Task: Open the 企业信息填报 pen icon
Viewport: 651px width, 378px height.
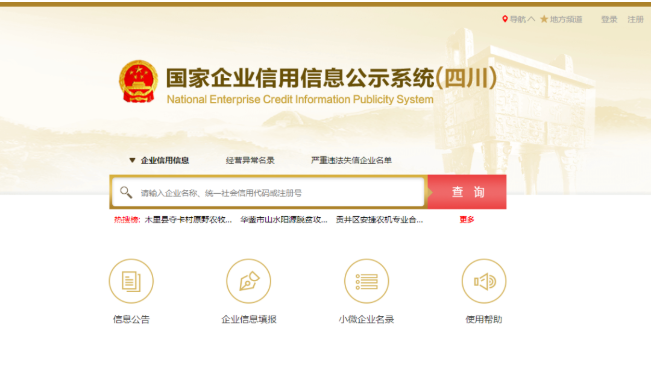Action: (x=249, y=281)
